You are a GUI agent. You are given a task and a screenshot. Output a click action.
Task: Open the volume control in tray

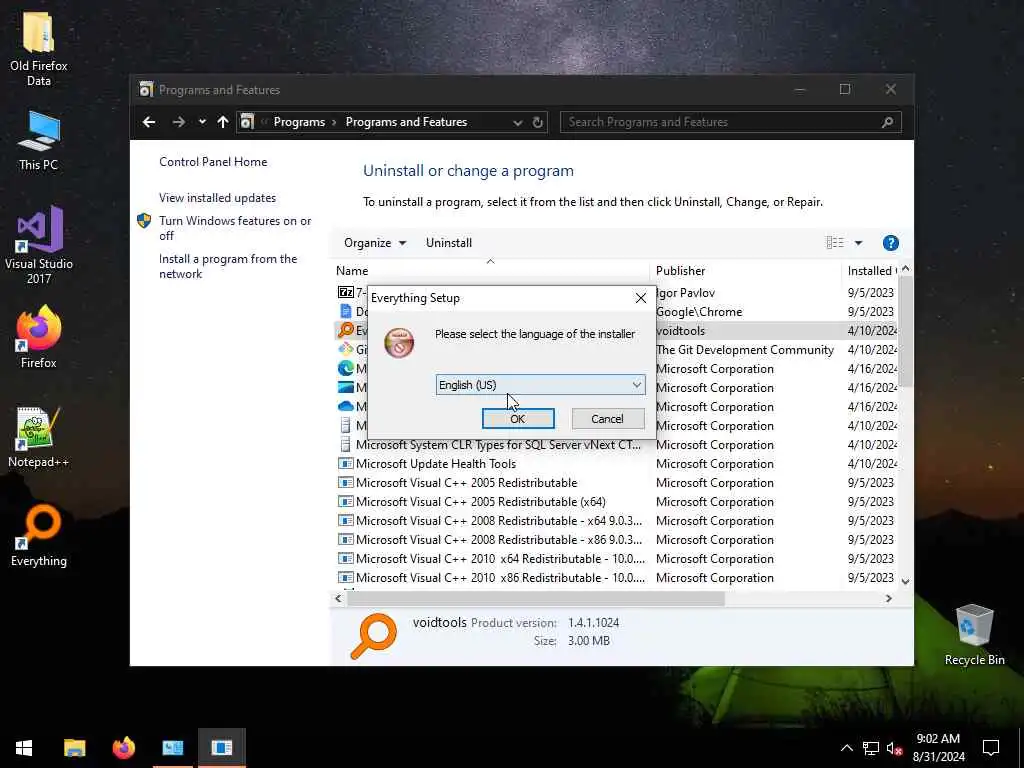pyautogui.click(x=895, y=748)
